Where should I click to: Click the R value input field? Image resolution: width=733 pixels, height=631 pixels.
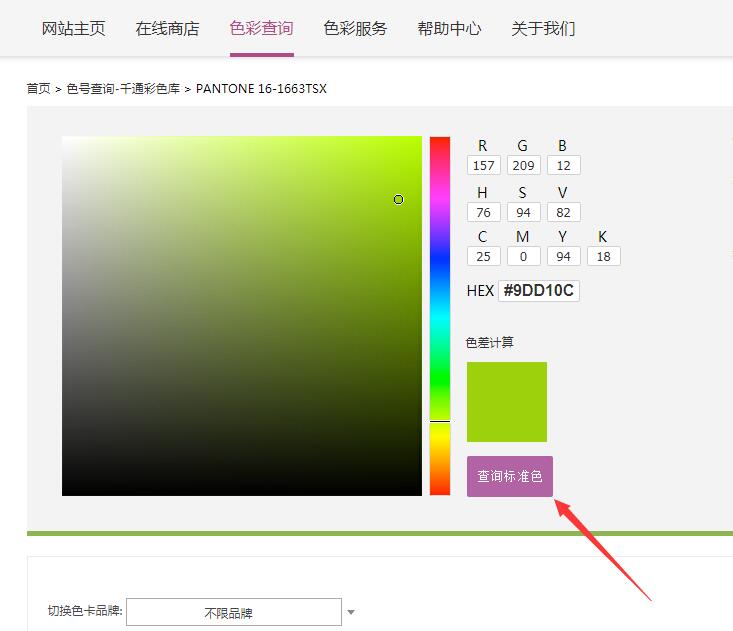(x=483, y=165)
